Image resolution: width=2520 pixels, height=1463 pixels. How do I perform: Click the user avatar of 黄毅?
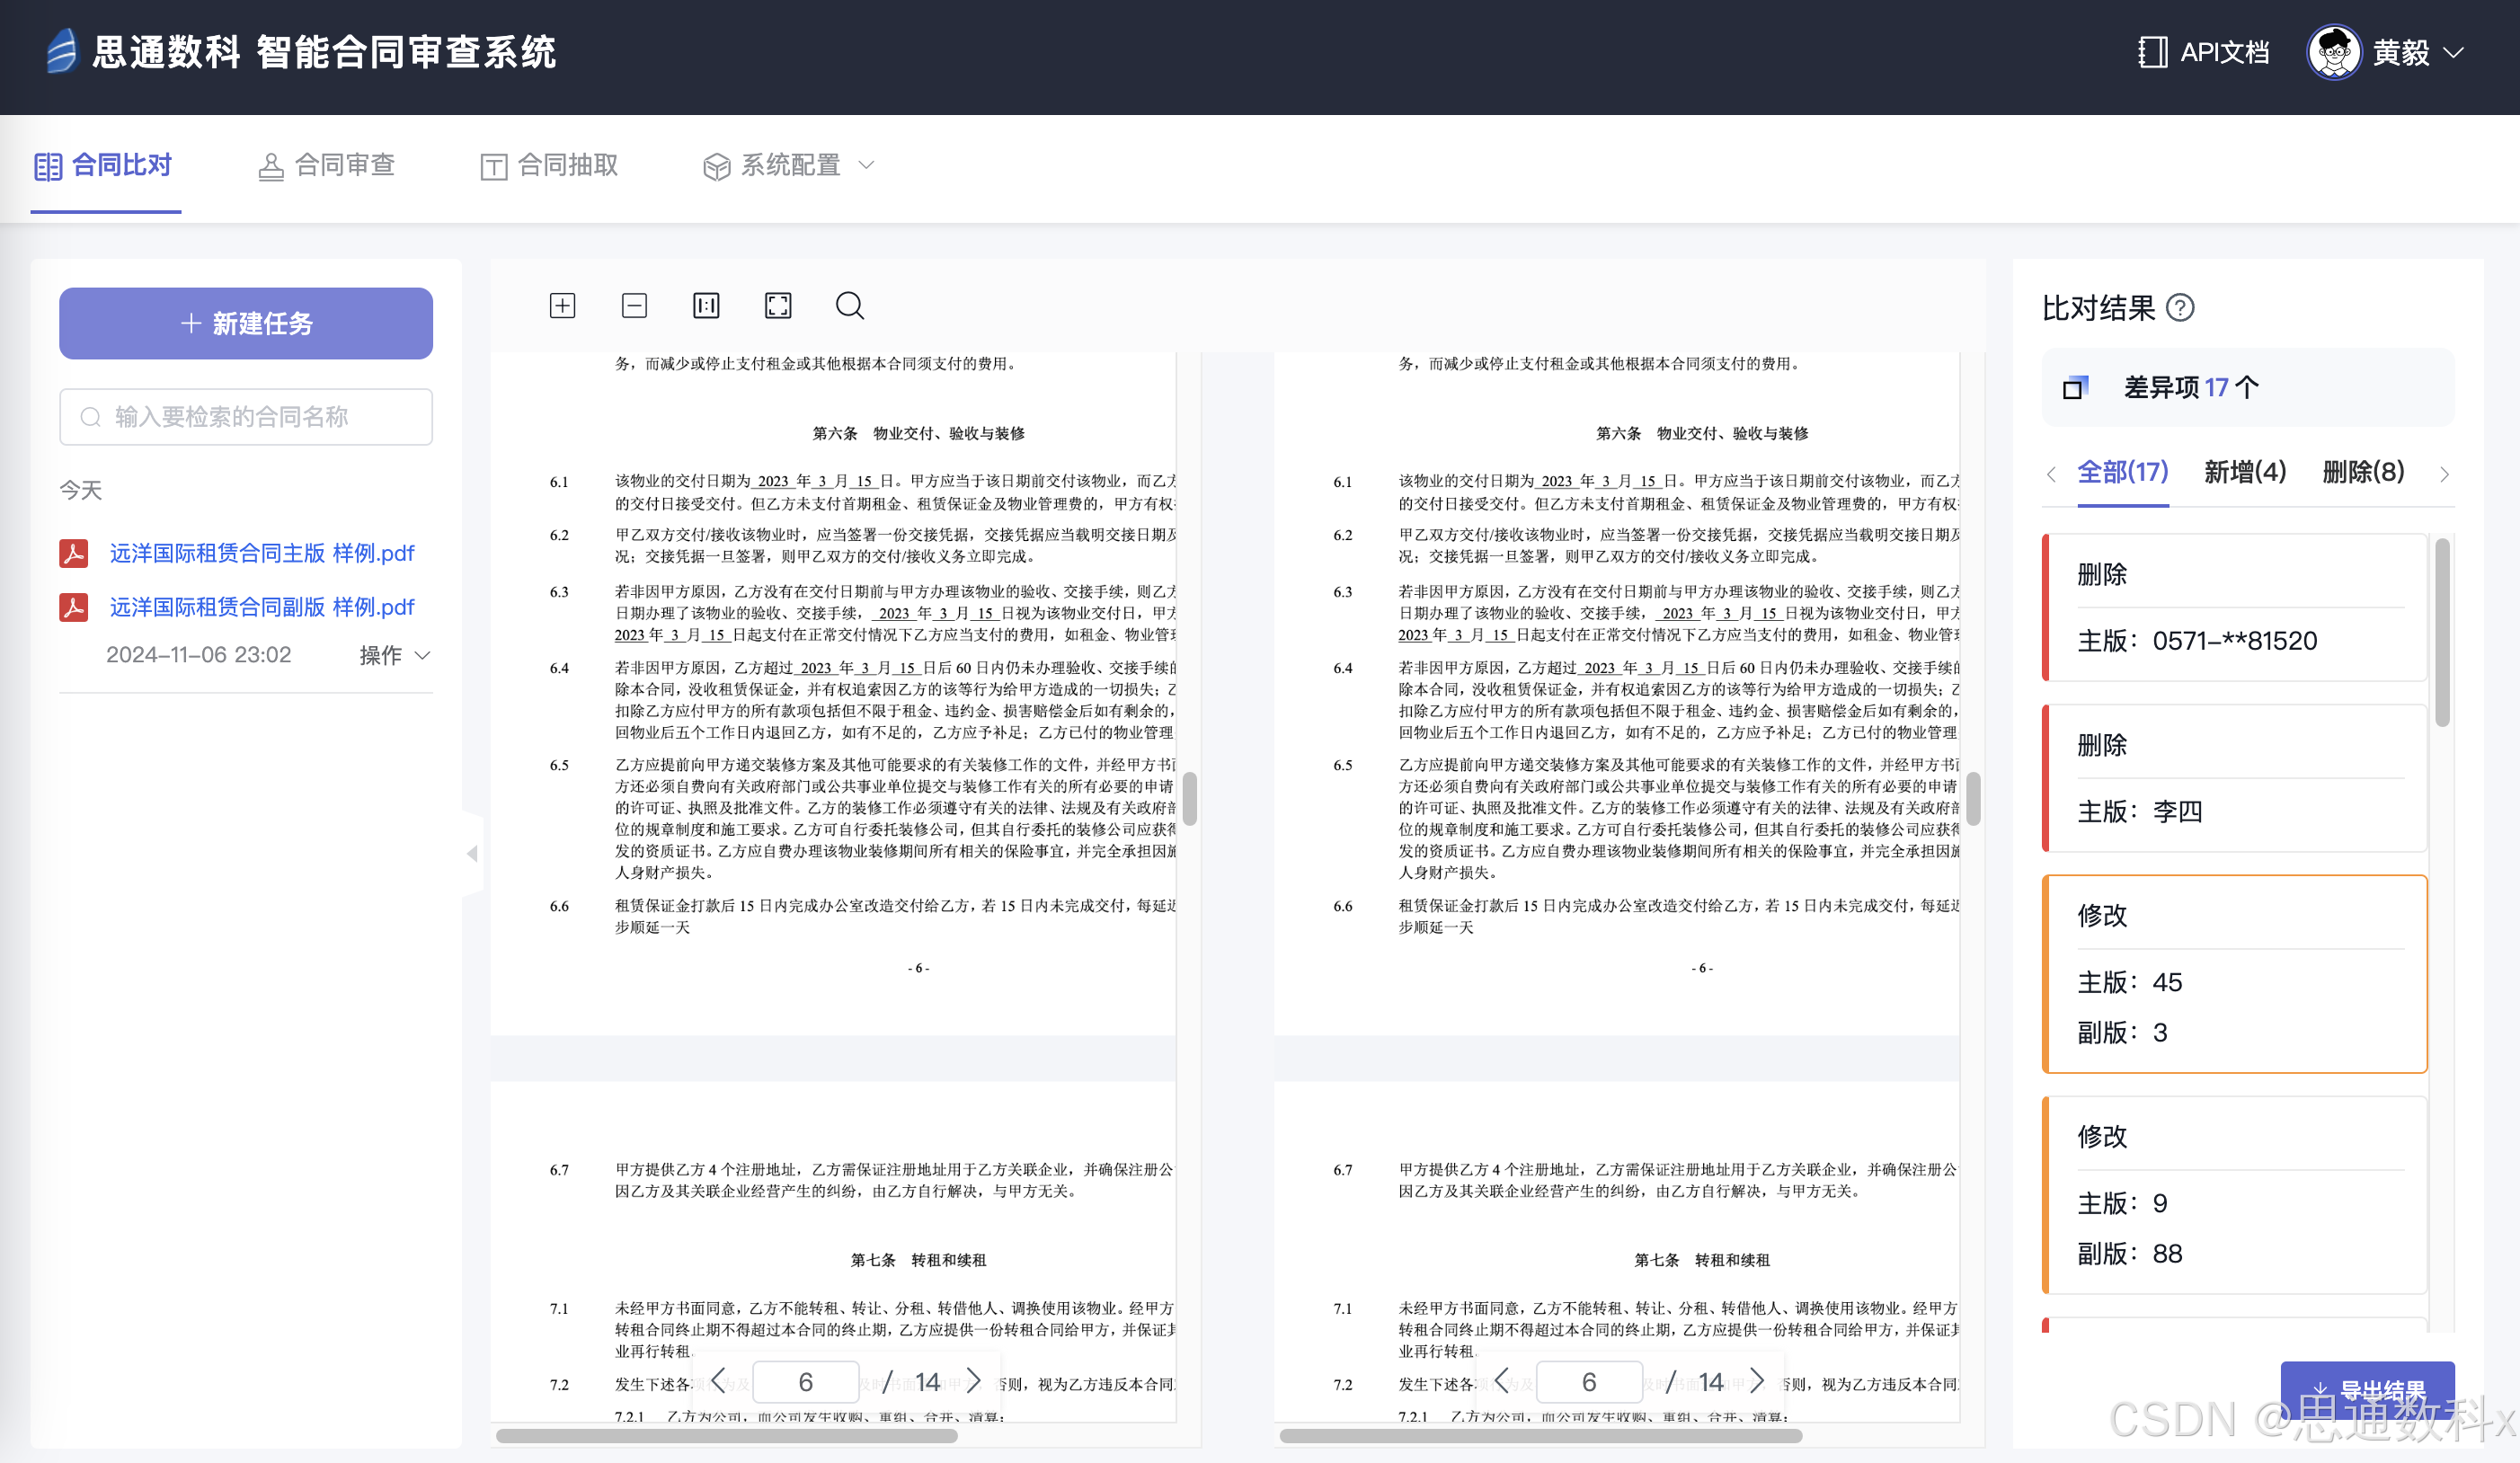tap(2334, 52)
